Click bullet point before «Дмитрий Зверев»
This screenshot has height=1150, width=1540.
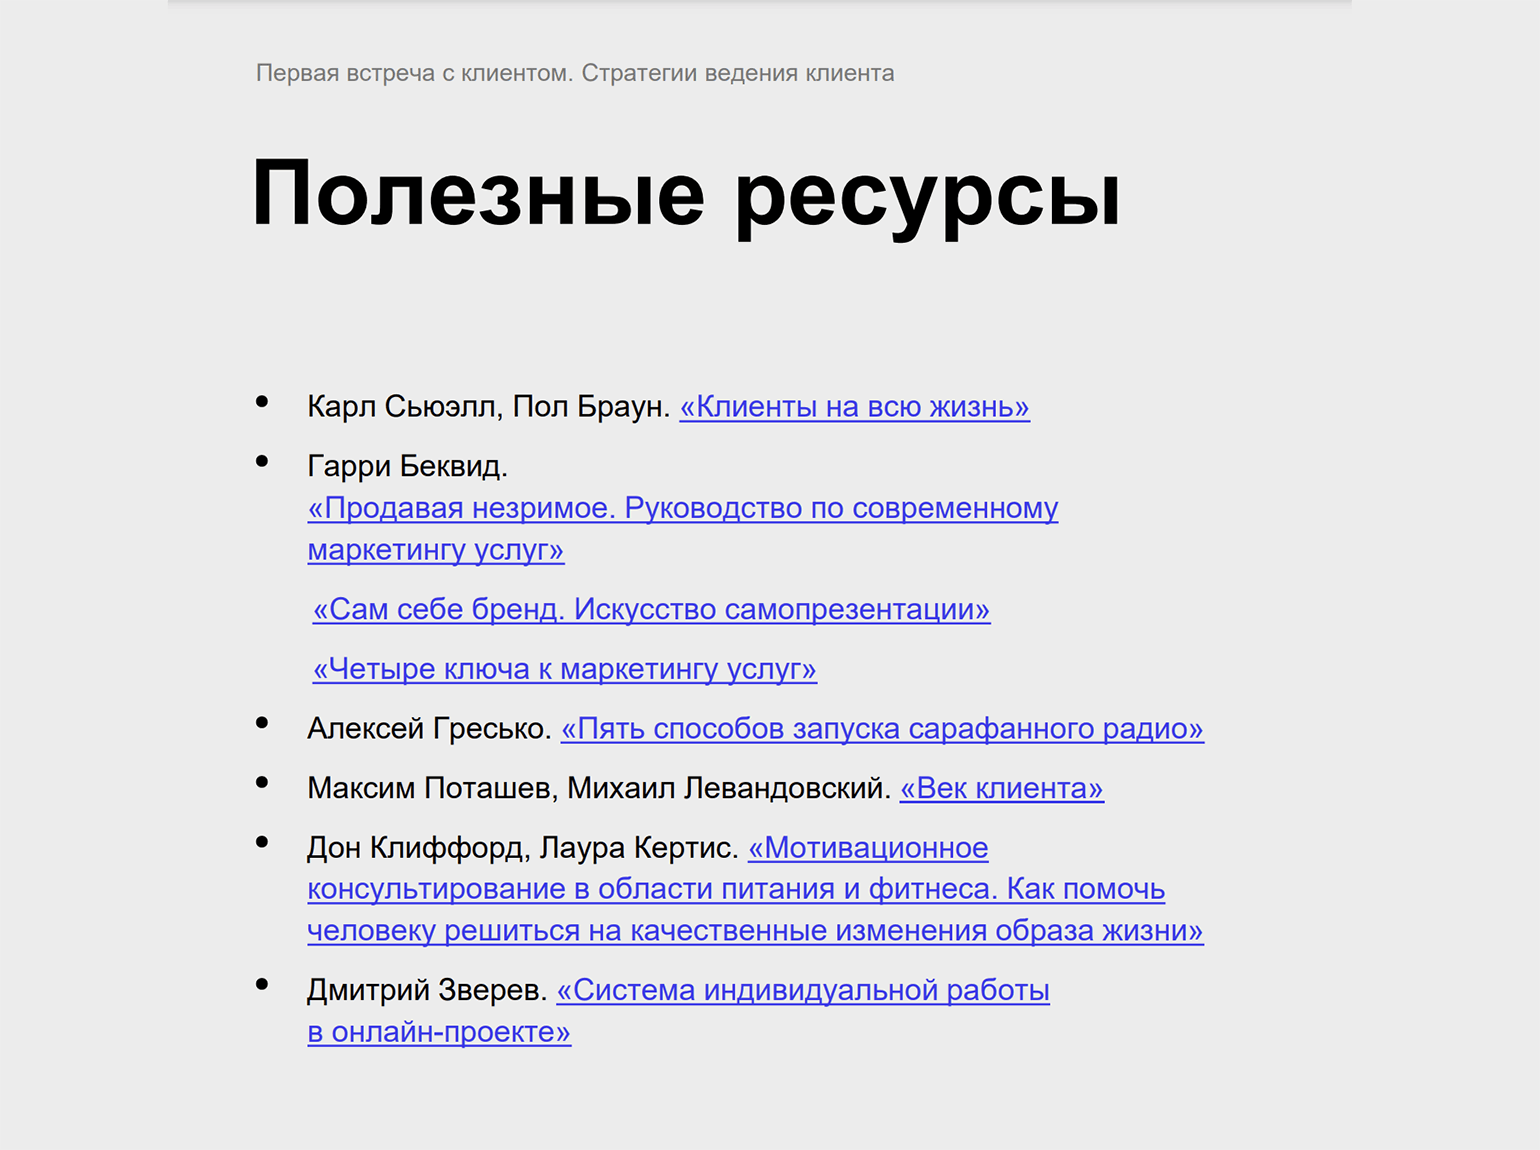tap(262, 985)
